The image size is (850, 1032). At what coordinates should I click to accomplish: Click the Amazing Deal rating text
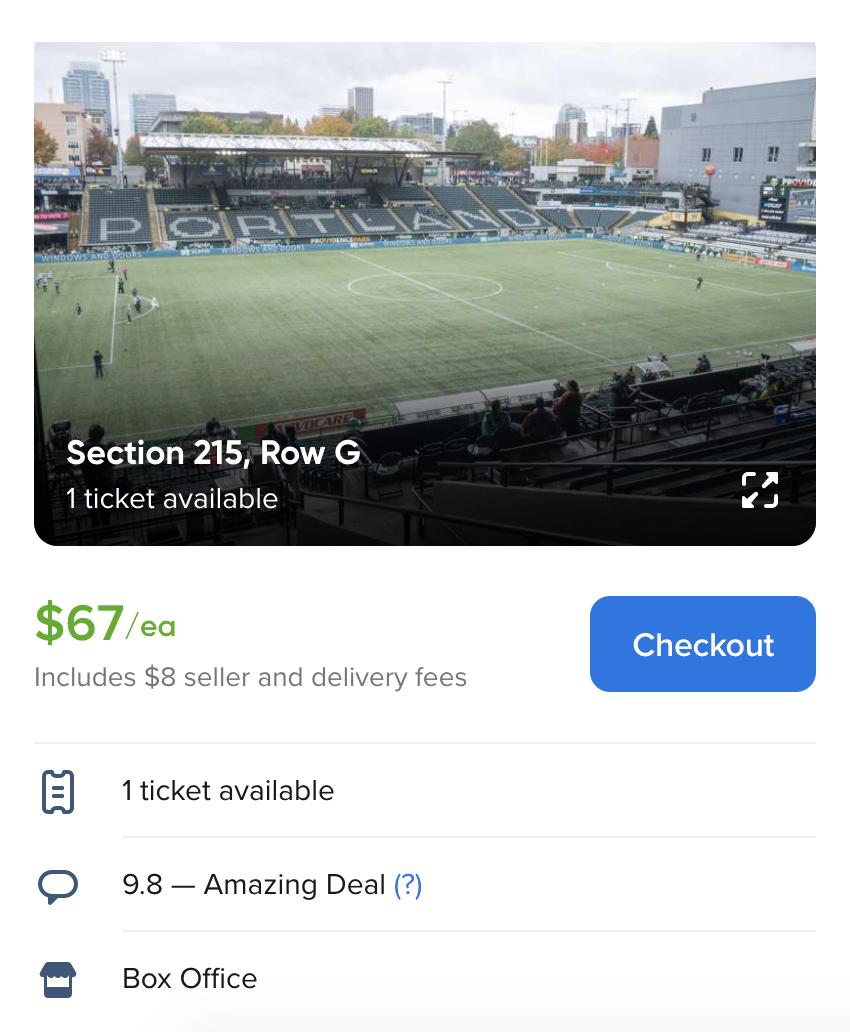click(x=294, y=885)
